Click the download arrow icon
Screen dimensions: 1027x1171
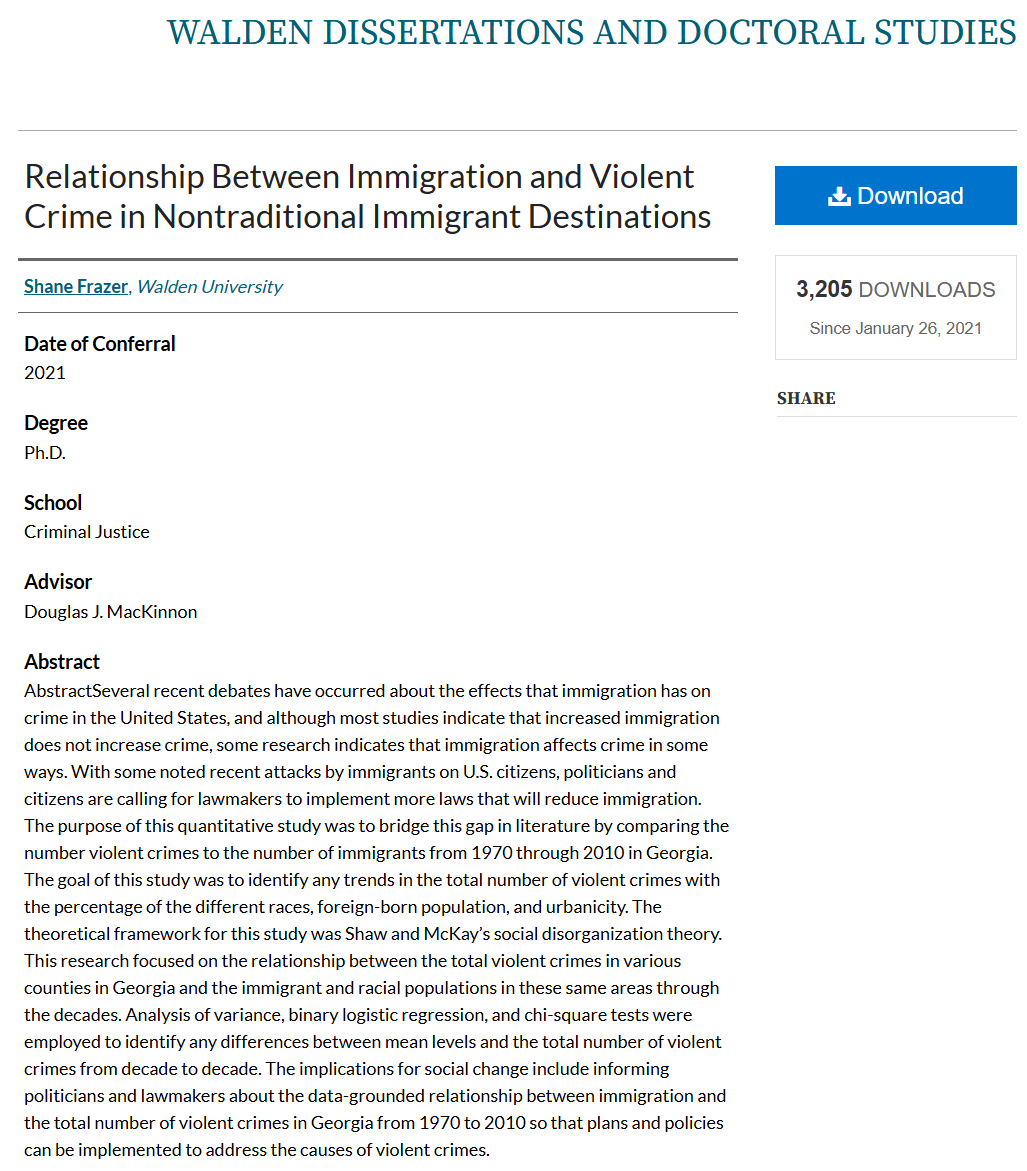(x=839, y=196)
